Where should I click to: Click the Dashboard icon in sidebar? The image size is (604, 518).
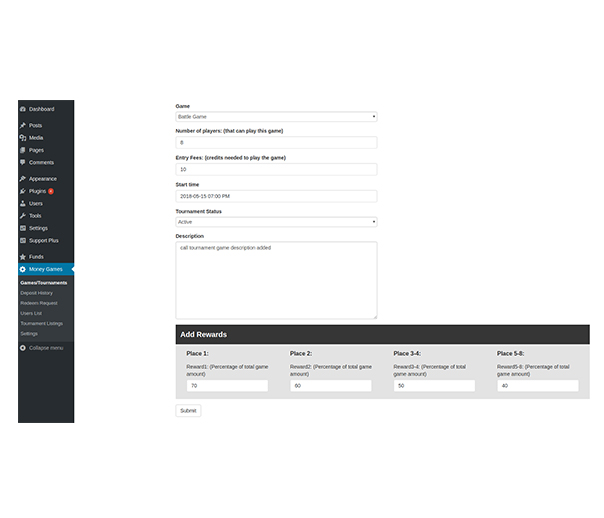coord(23,109)
